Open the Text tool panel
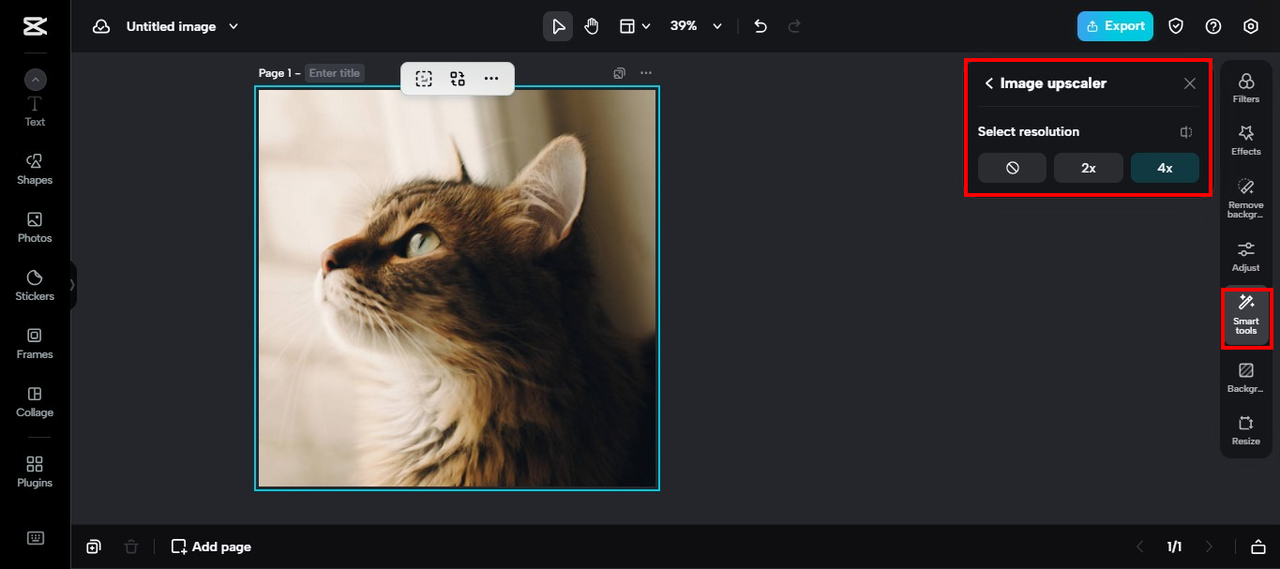Image resolution: width=1280 pixels, height=569 pixels. 35,111
